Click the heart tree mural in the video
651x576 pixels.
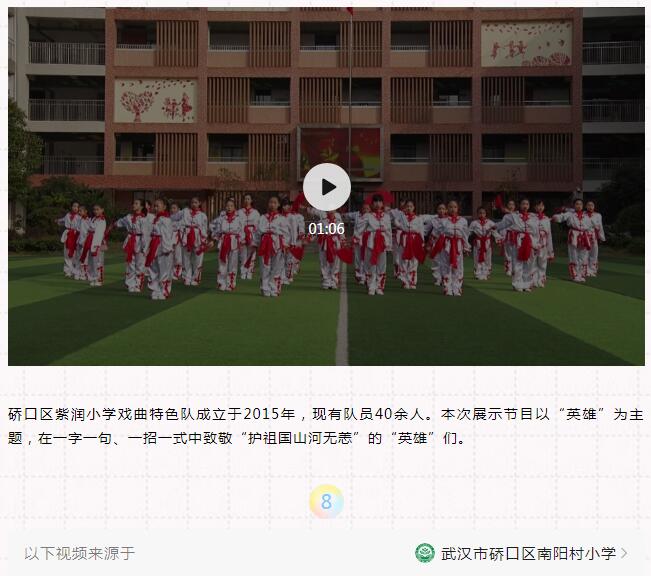click(154, 101)
